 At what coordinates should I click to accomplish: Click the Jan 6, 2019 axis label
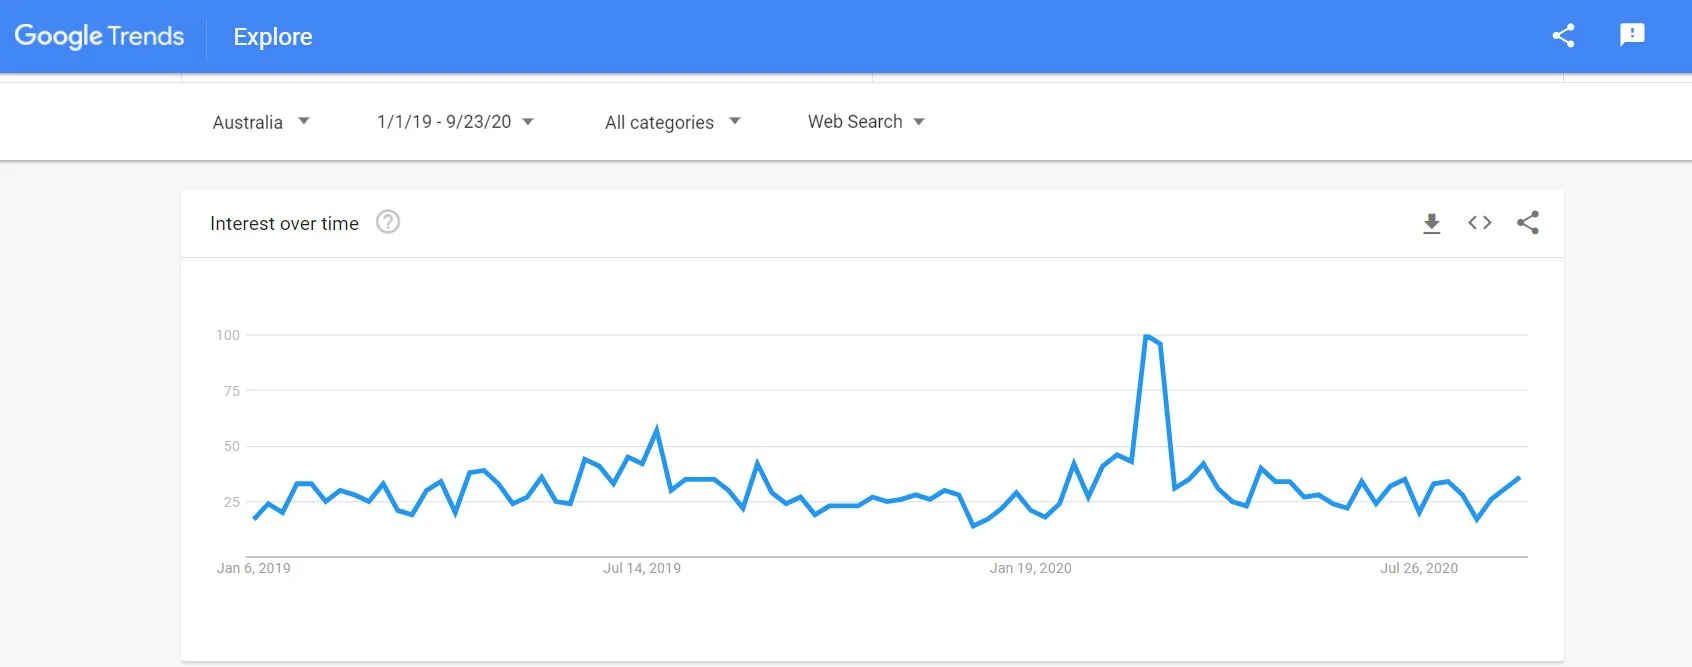255,568
